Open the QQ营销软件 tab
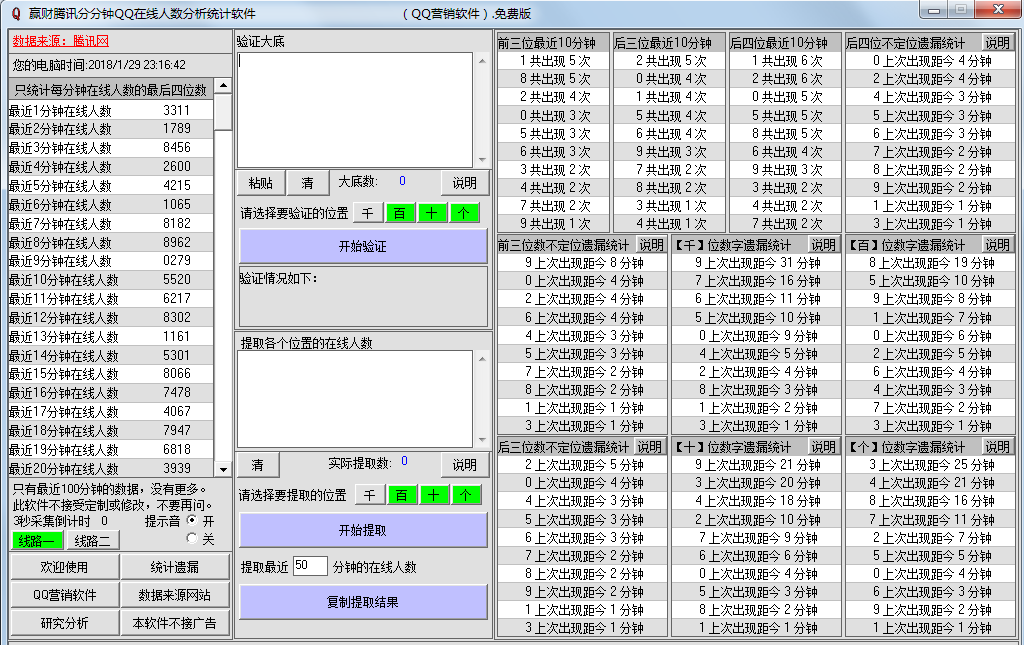Screen dimensions: 1024x645 (x=65, y=595)
